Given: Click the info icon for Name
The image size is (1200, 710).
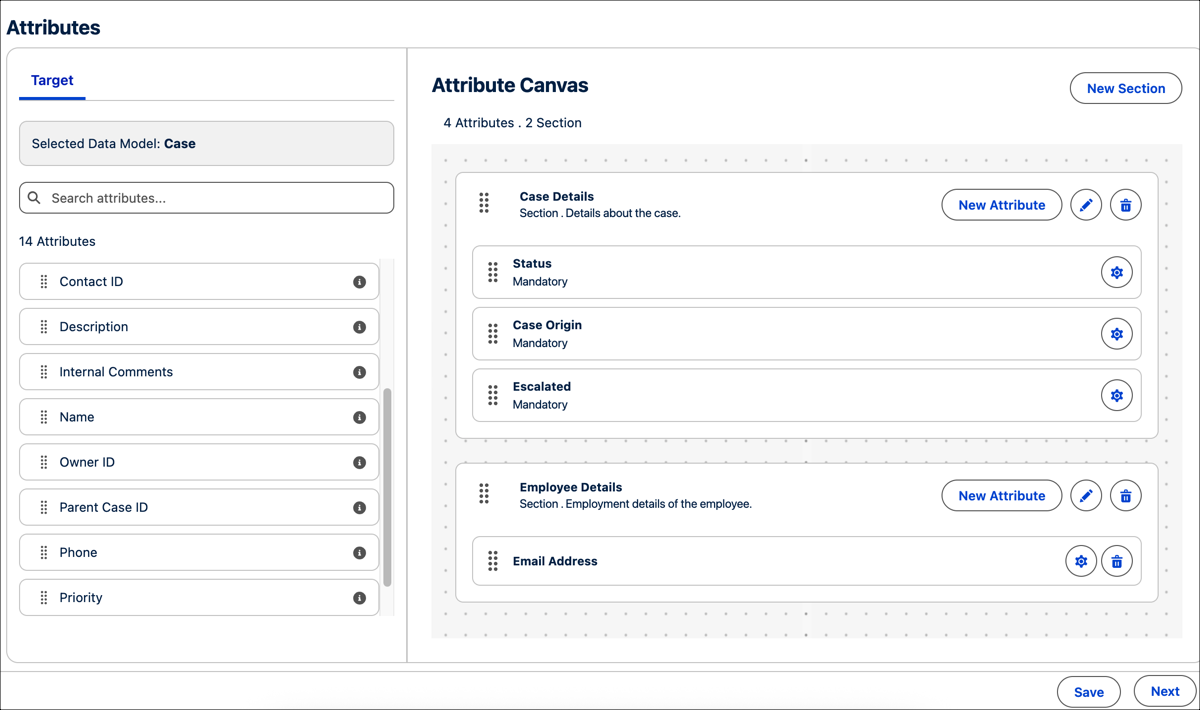Looking at the screenshot, I should tap(359, 417).
